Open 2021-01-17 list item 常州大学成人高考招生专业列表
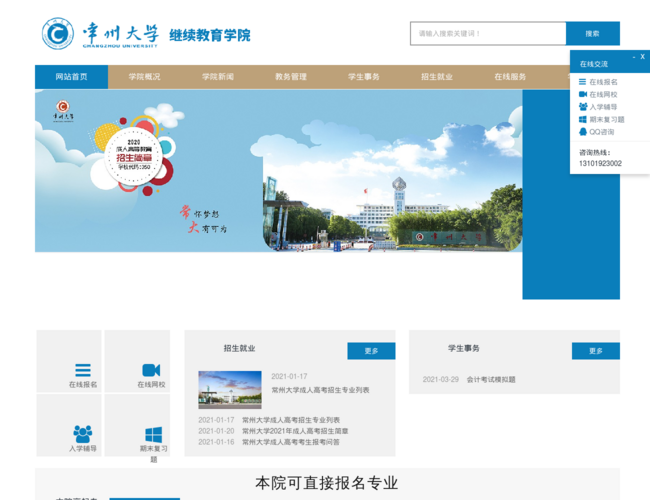This screenshot has width=650, height=500. (x=291, y=420)
